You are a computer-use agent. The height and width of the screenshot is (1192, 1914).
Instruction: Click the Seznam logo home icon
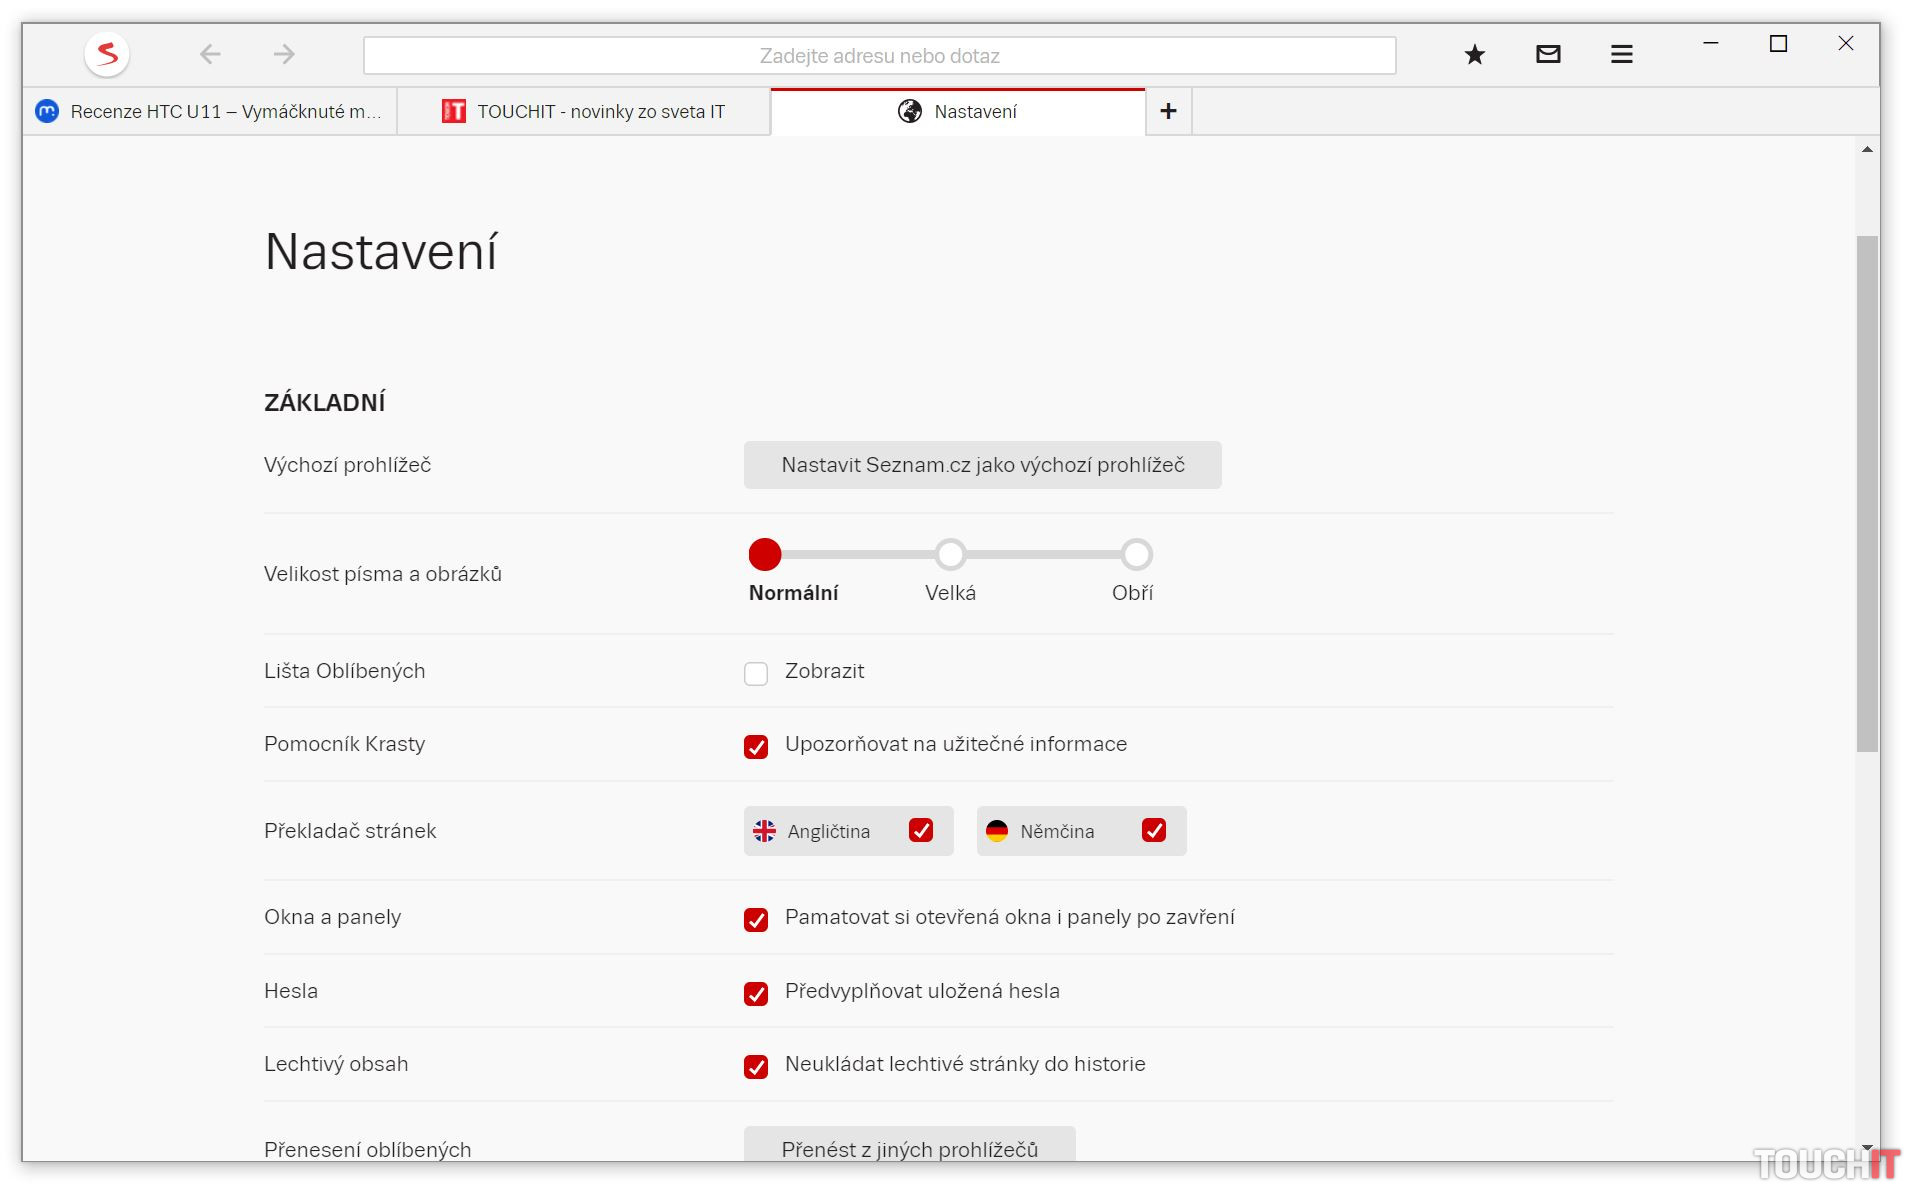pos(107,54)
